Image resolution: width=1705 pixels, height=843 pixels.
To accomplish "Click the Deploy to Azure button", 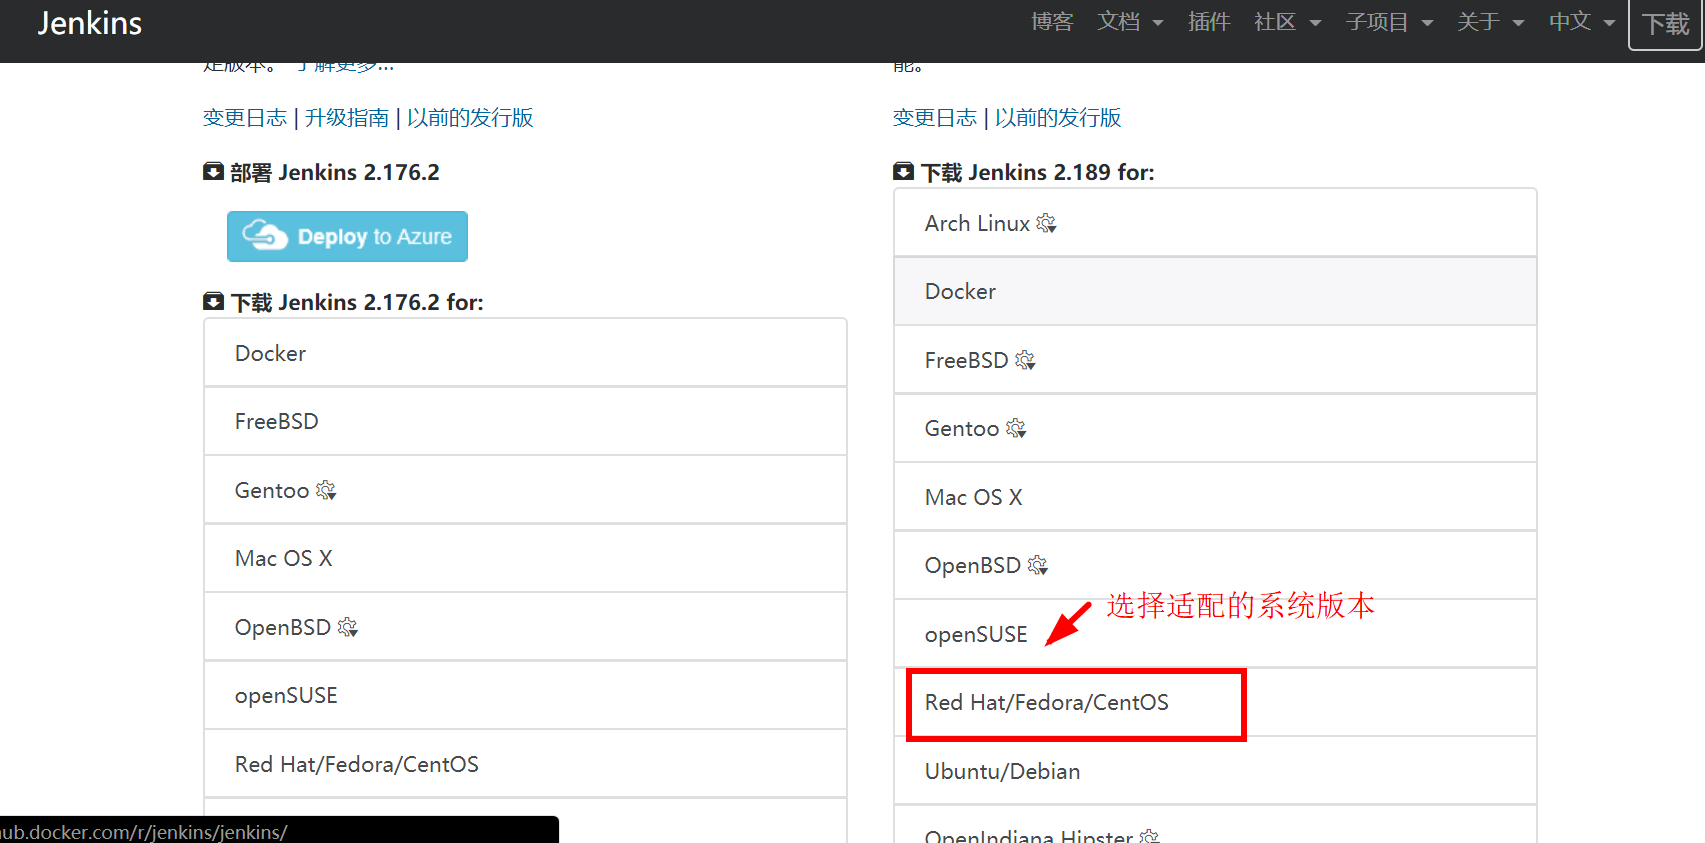I will [x=347, y=236].
